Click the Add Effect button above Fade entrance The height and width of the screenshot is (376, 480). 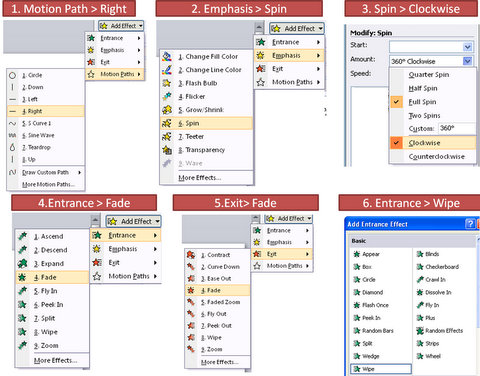point(133,221)
